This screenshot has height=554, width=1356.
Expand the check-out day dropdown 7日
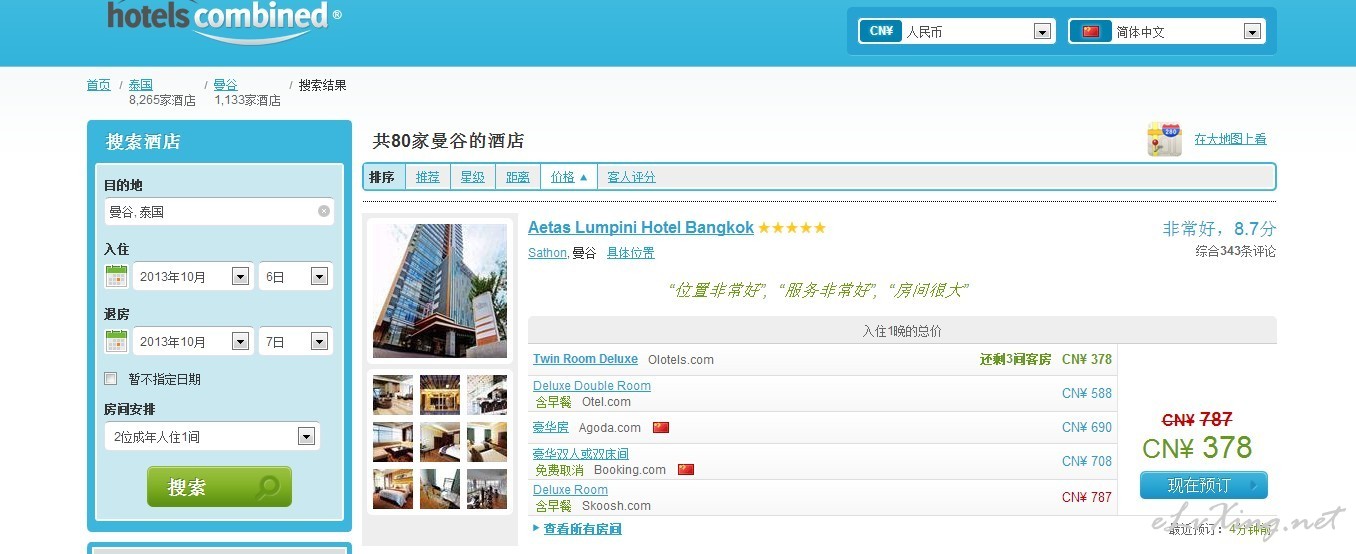295,342
